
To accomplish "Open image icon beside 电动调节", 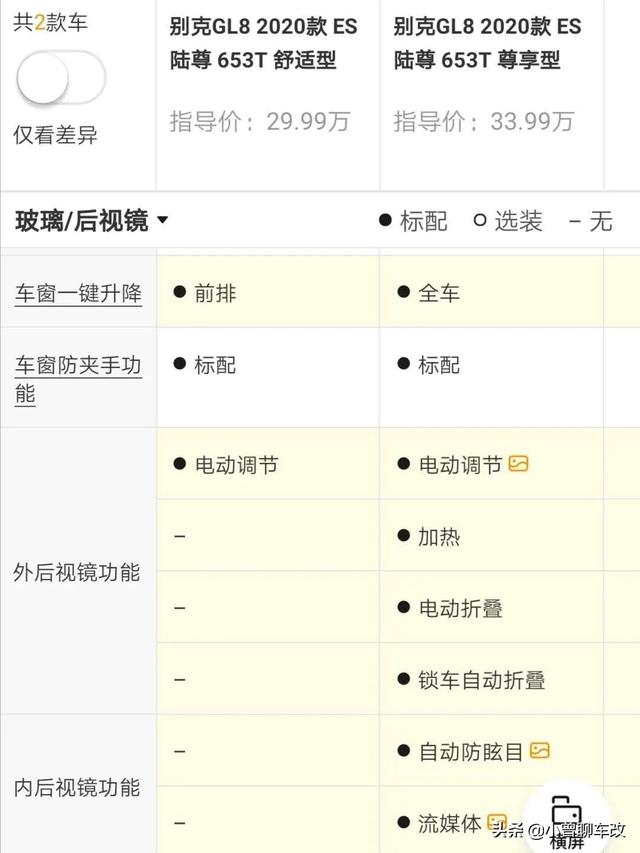I will (x=518, y=464).
